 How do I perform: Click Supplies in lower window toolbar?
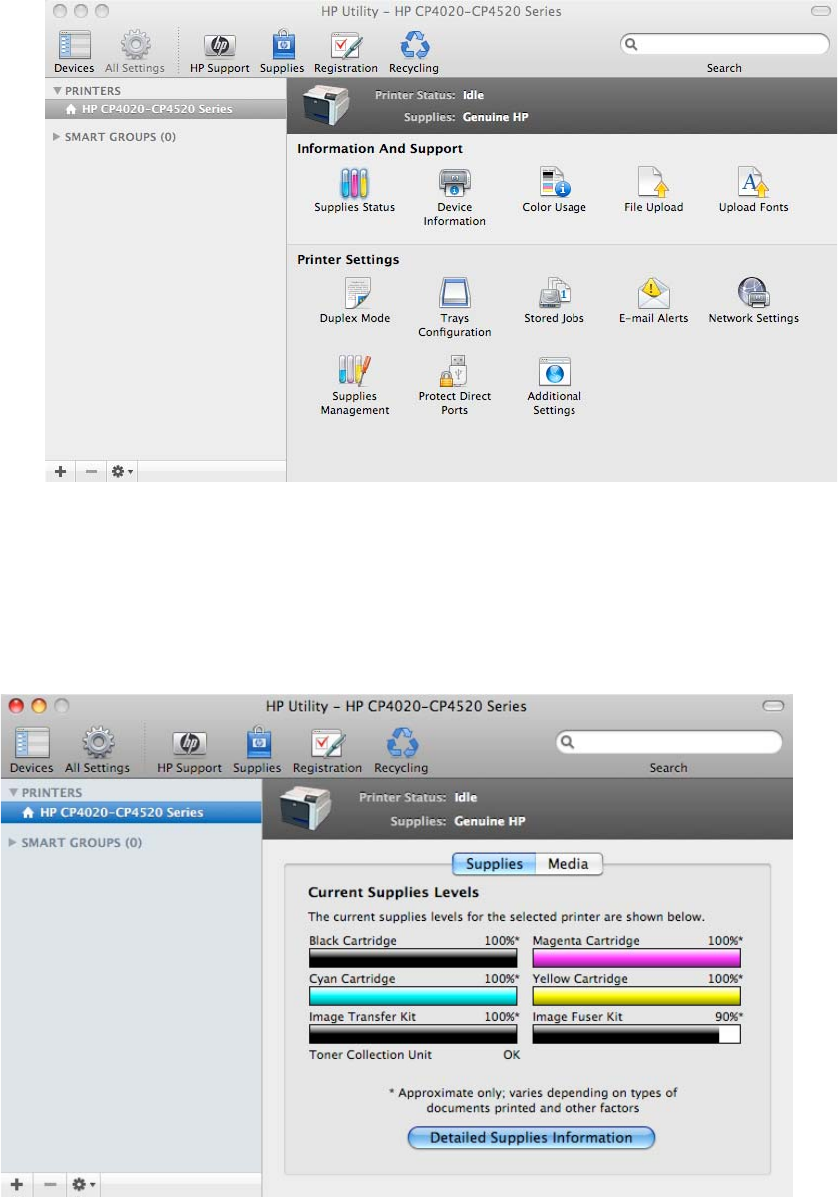(257, 750)
